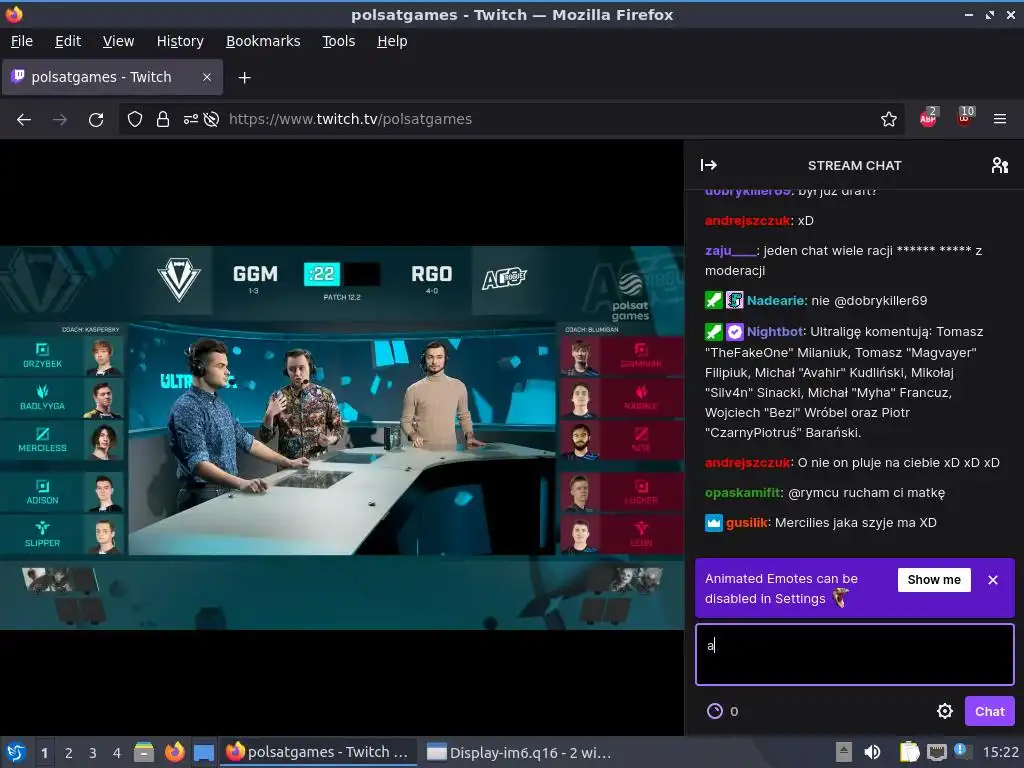Show desktop via taskbar icon
Viewport: 1024px width, 768px height.
(204, 752)
